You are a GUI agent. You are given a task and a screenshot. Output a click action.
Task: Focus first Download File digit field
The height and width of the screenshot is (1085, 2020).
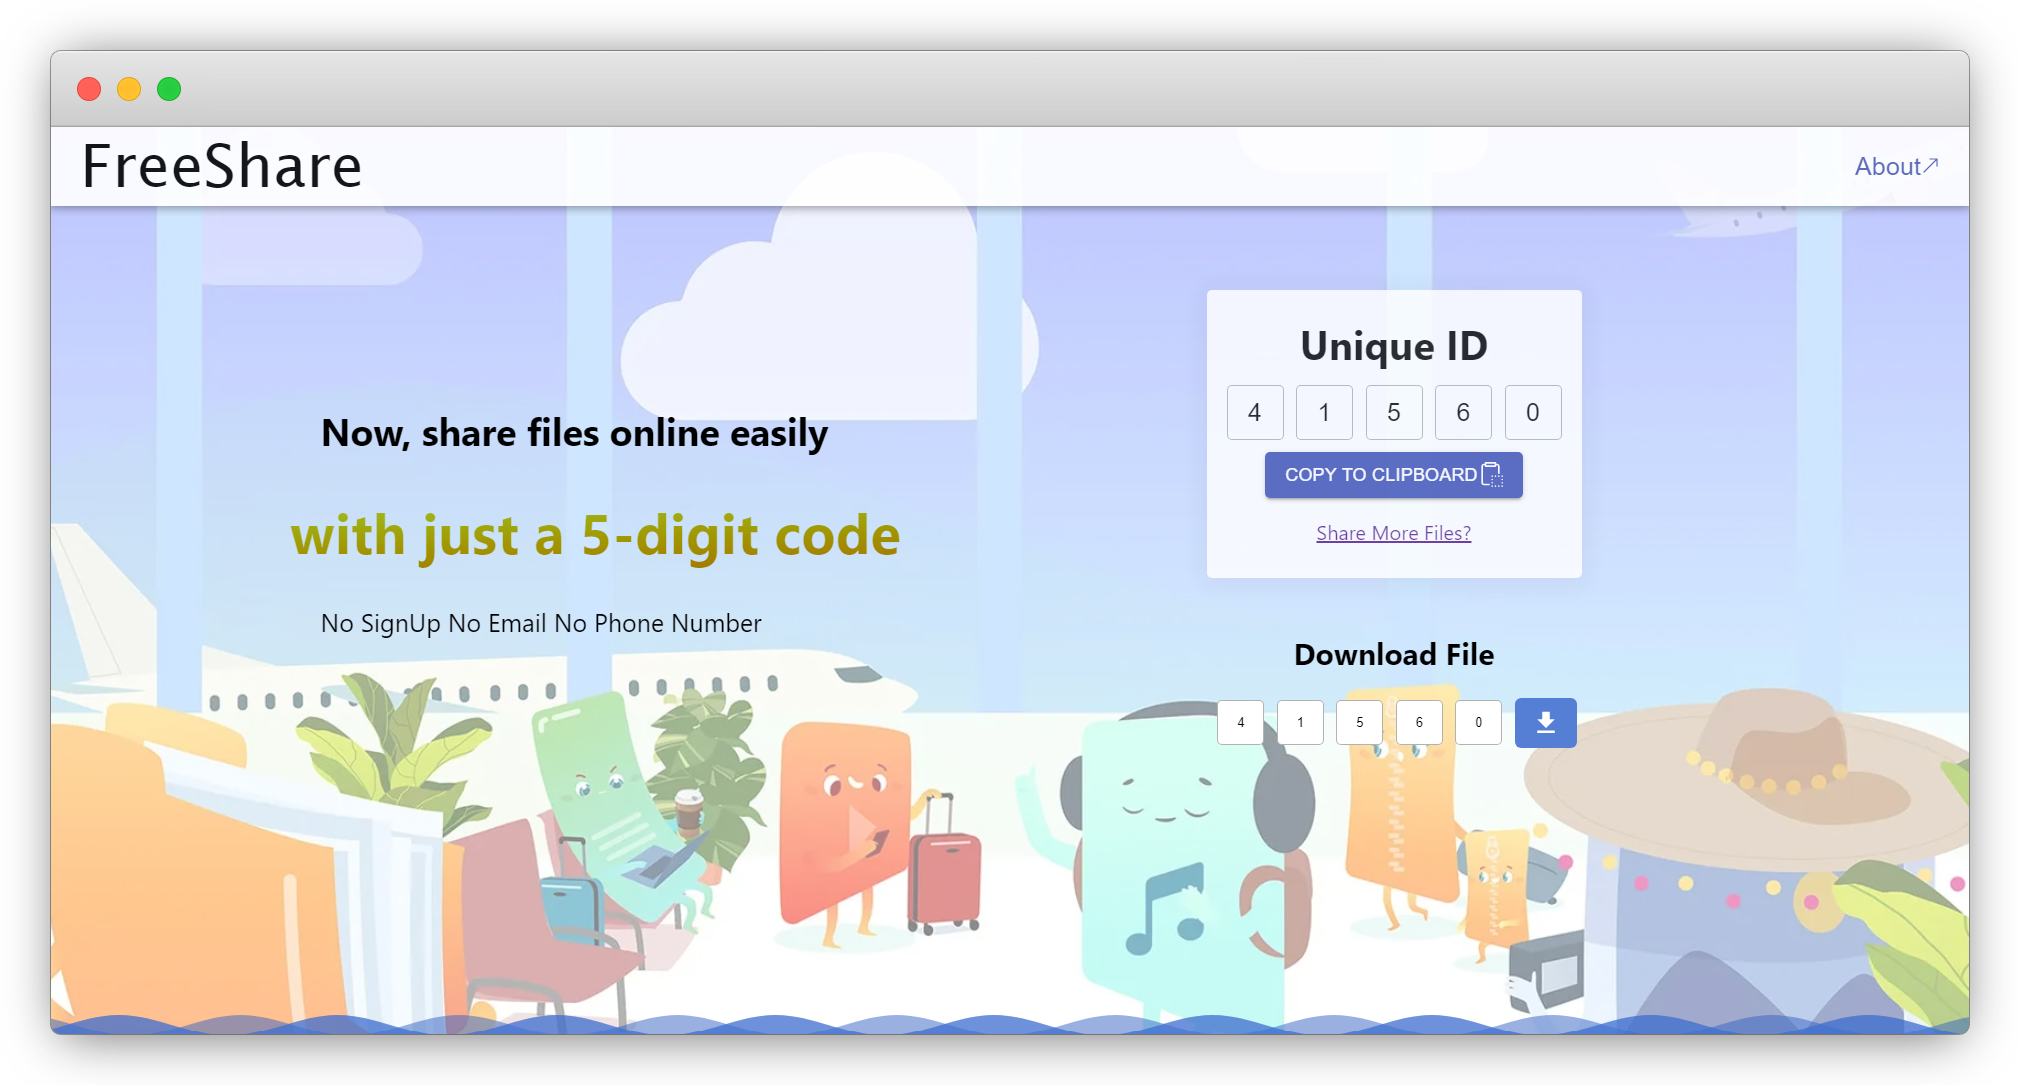[1240, 722]
